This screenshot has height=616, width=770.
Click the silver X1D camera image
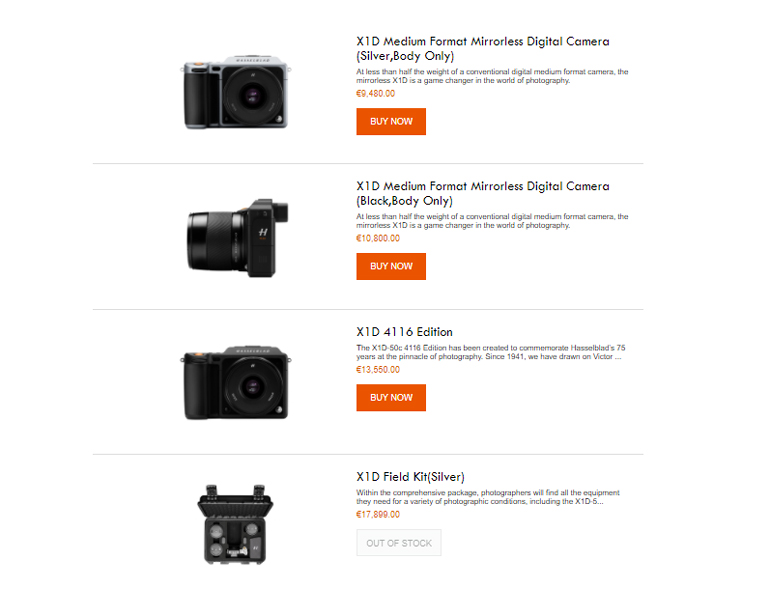click(x=236, y=92)
